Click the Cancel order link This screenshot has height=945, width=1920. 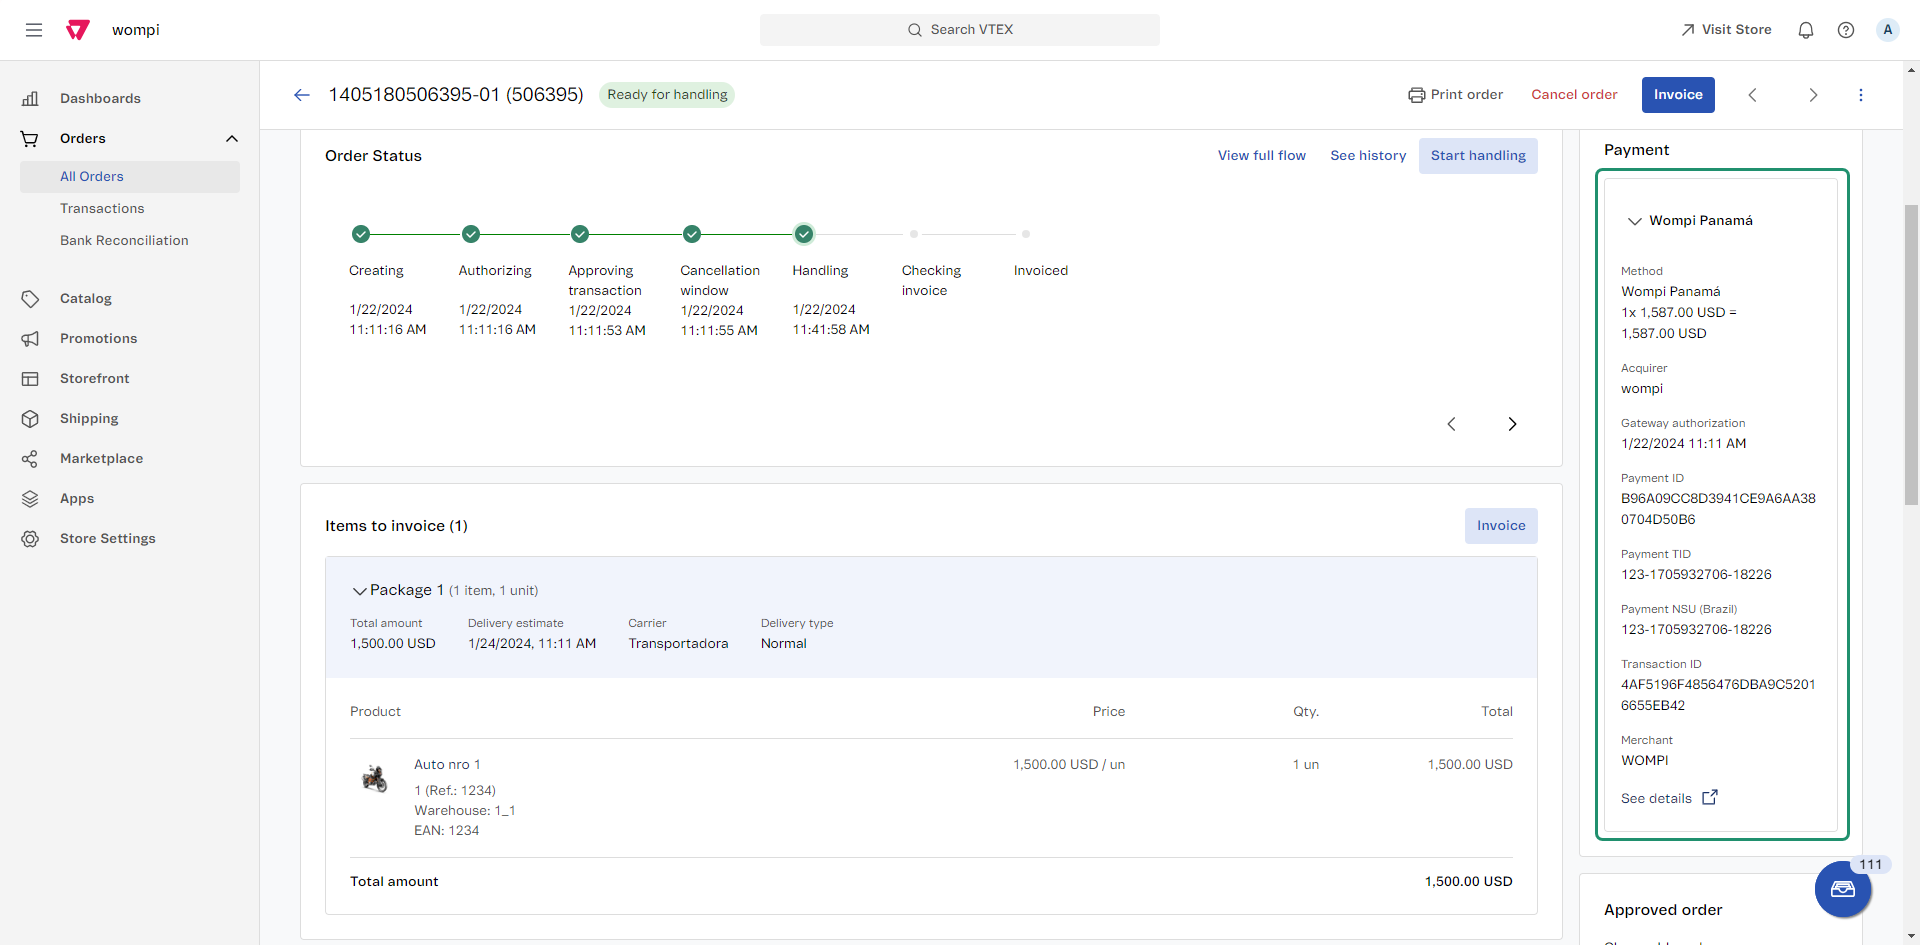pyautogui.click(x=1574, y=95)
